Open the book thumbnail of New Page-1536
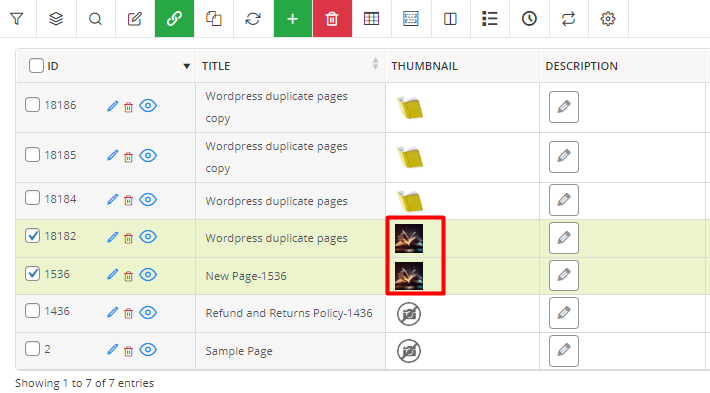Screen dimensions: 710x393 click(x=409, y=276)
